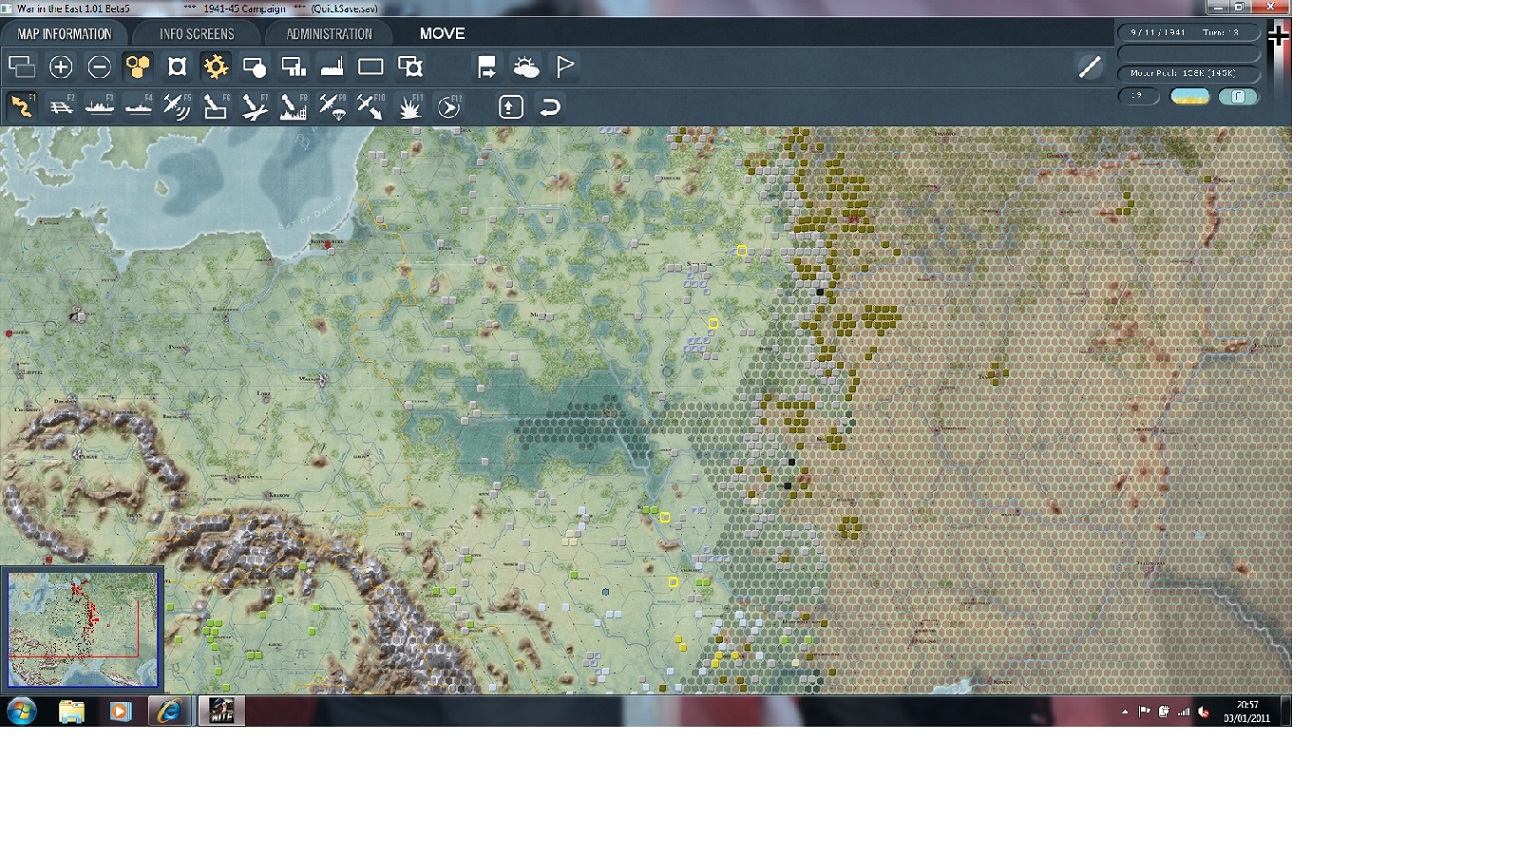Viewport: 1520px width, 855px height.
Task: Toggle the yellow gear map overlay
Action: pyautogui.click(x=216, y=67)
